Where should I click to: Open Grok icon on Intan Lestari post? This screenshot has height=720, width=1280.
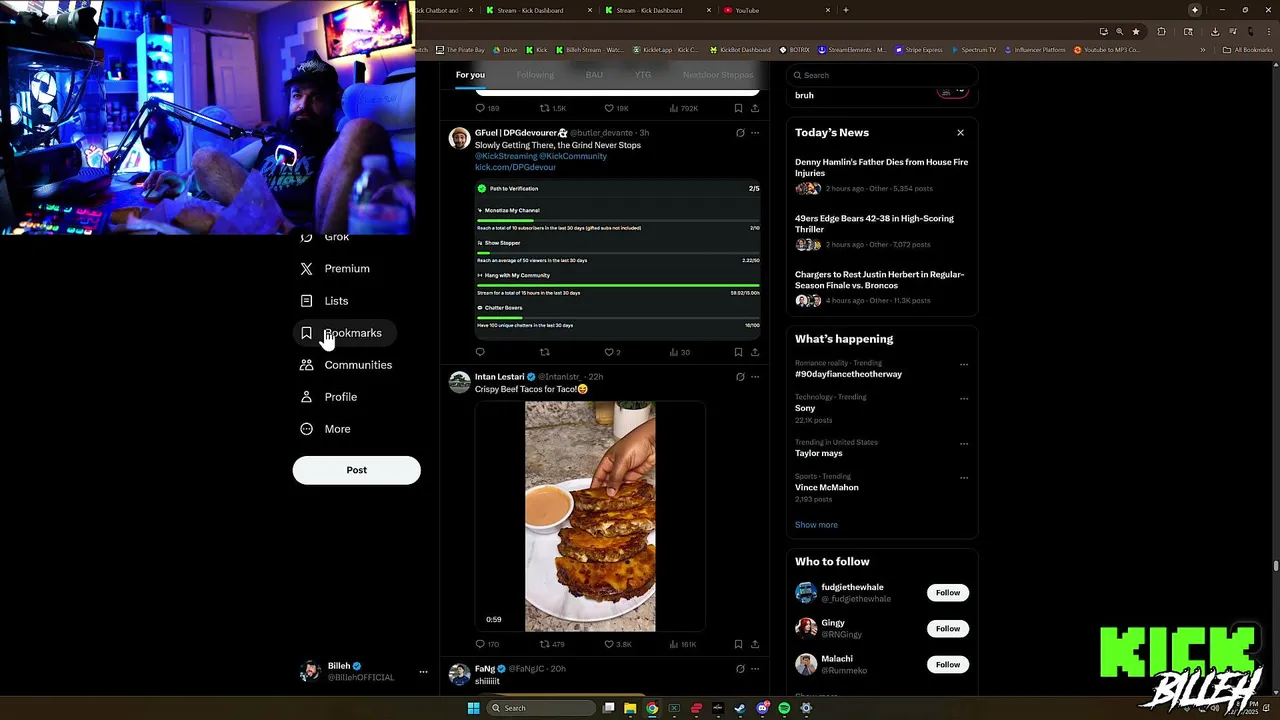coord(740,377)
